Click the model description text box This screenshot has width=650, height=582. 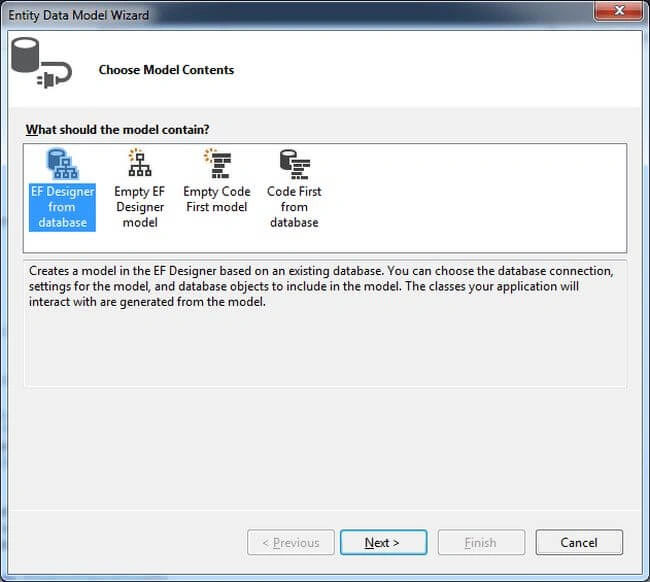tap(325, 324)
